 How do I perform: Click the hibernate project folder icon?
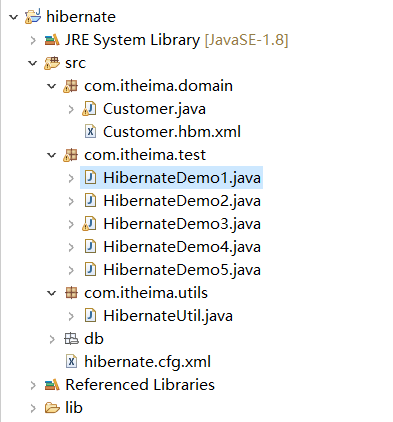coord(33,17)
